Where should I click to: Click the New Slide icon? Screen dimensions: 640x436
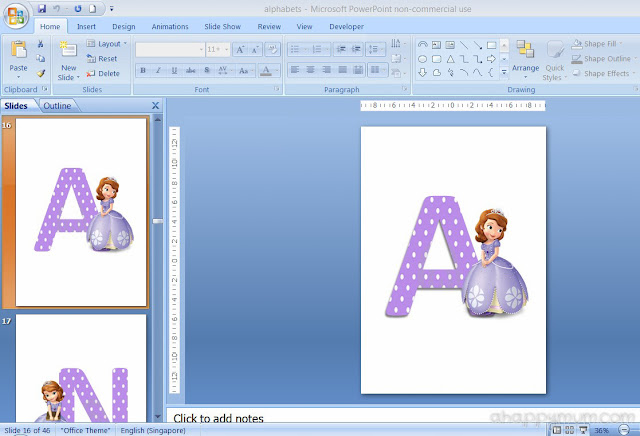pyautogui.click(x=68, y=50)
